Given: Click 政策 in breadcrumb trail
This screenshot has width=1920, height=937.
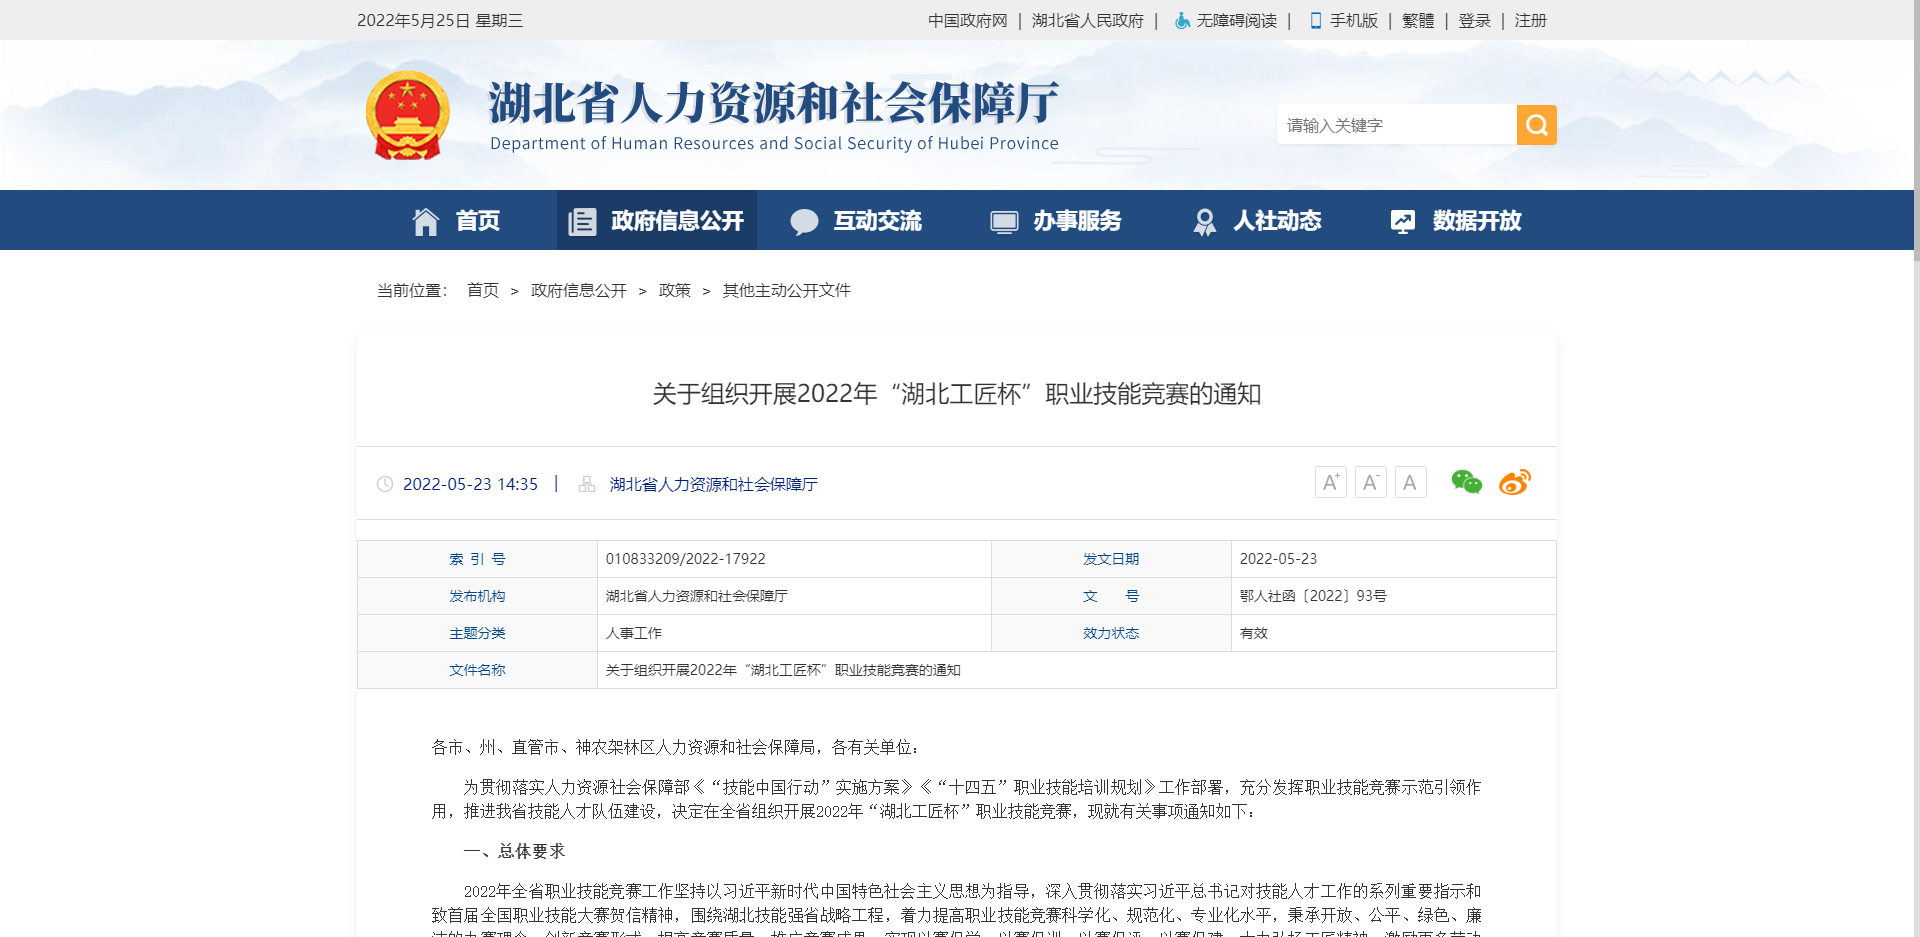Looking at the screenshot, I should click(x=674, y=290).
